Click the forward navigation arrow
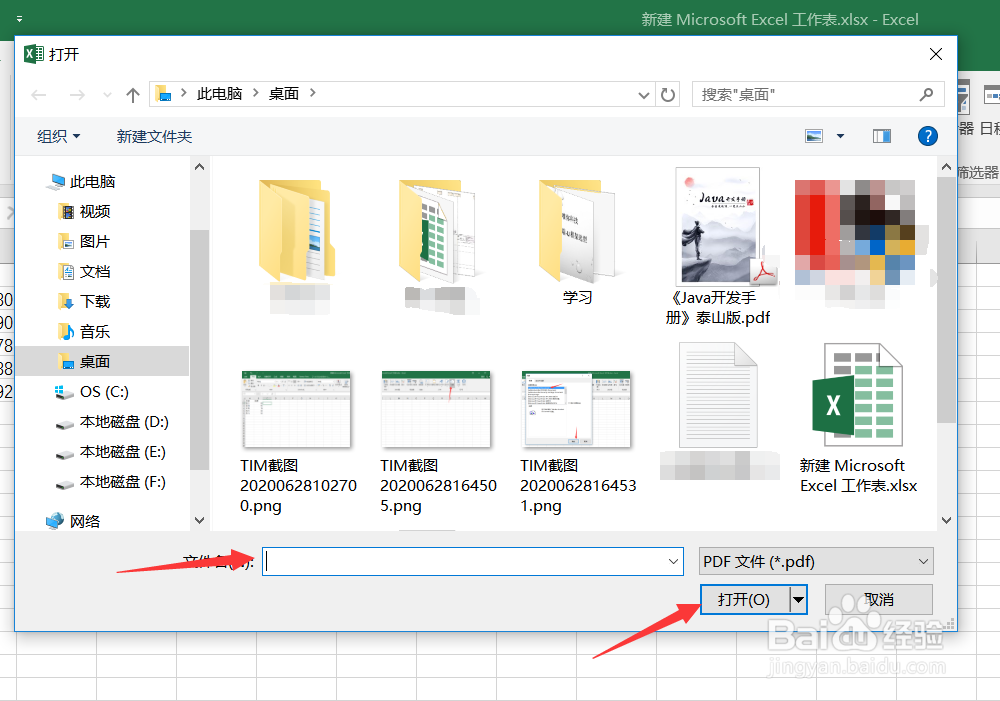 (78, 95)
